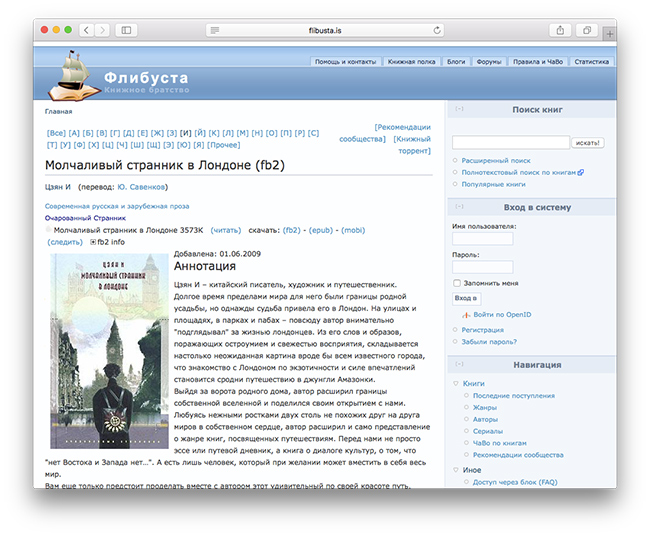Toggle the Запомнить меня checkbox

(457, 283)
